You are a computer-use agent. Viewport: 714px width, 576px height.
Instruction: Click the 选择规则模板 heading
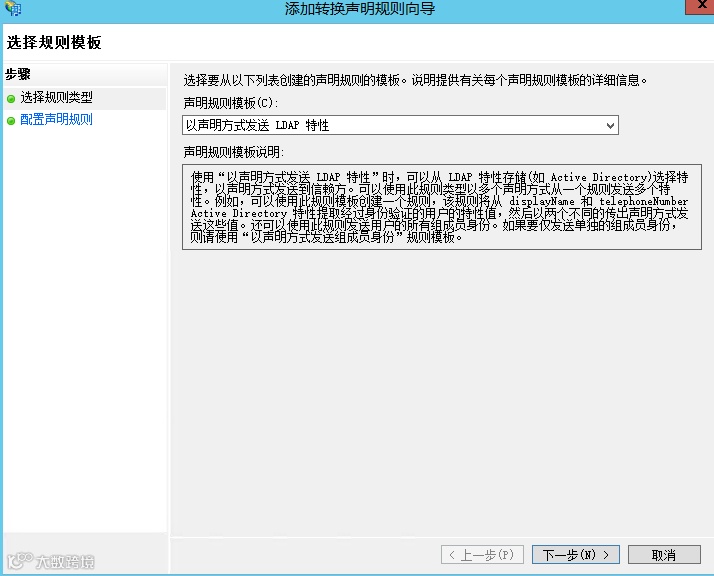(54, 42)
